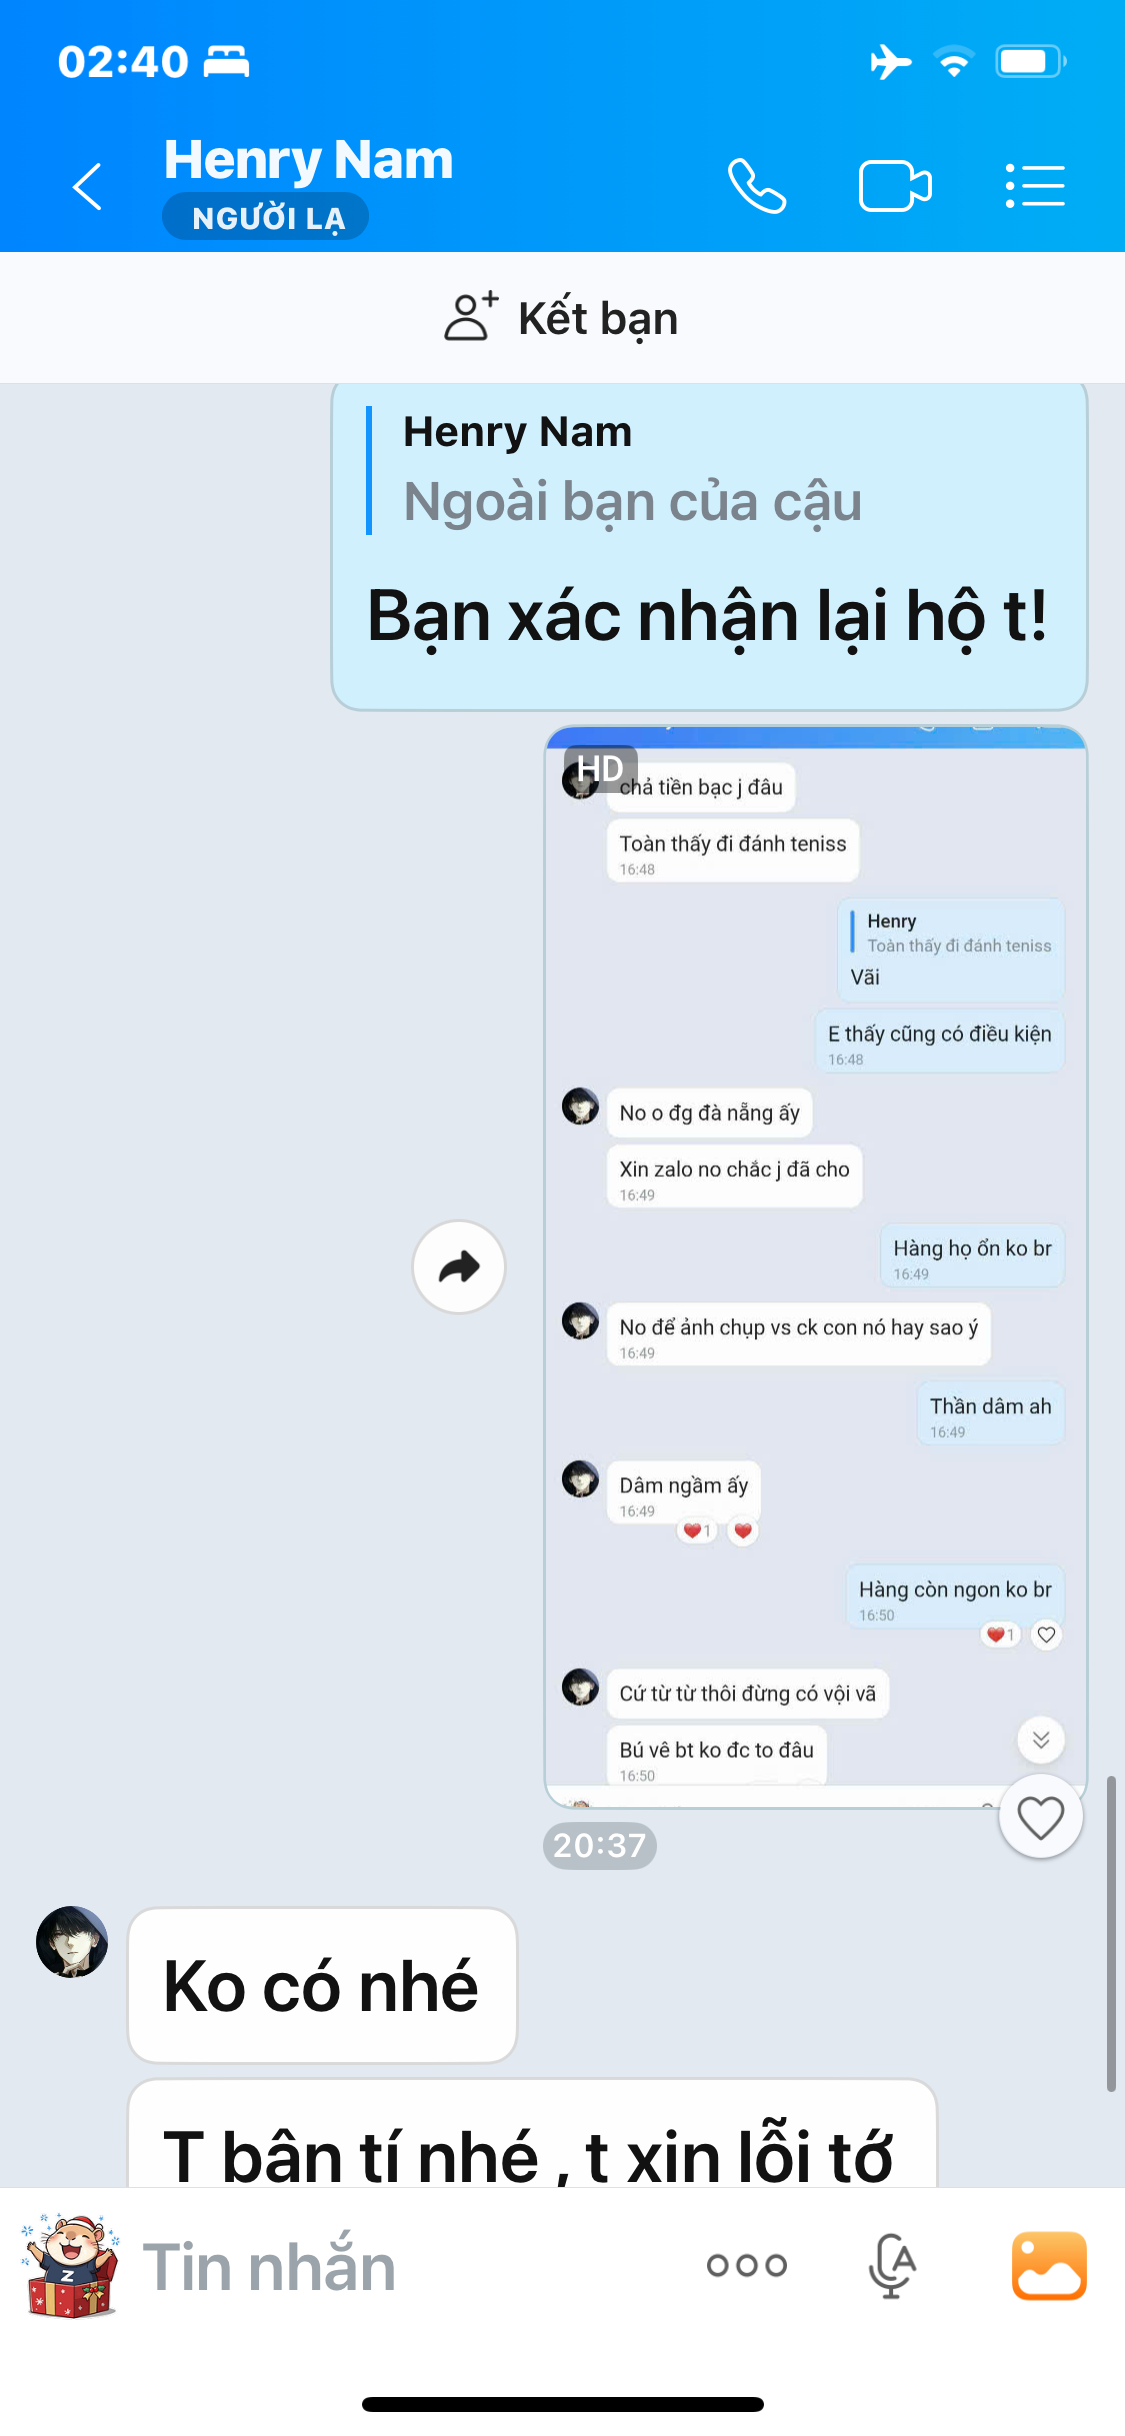Tap the avatar next to Ko có nhé
The image size is (1125, 2436).
[72, 1941]
